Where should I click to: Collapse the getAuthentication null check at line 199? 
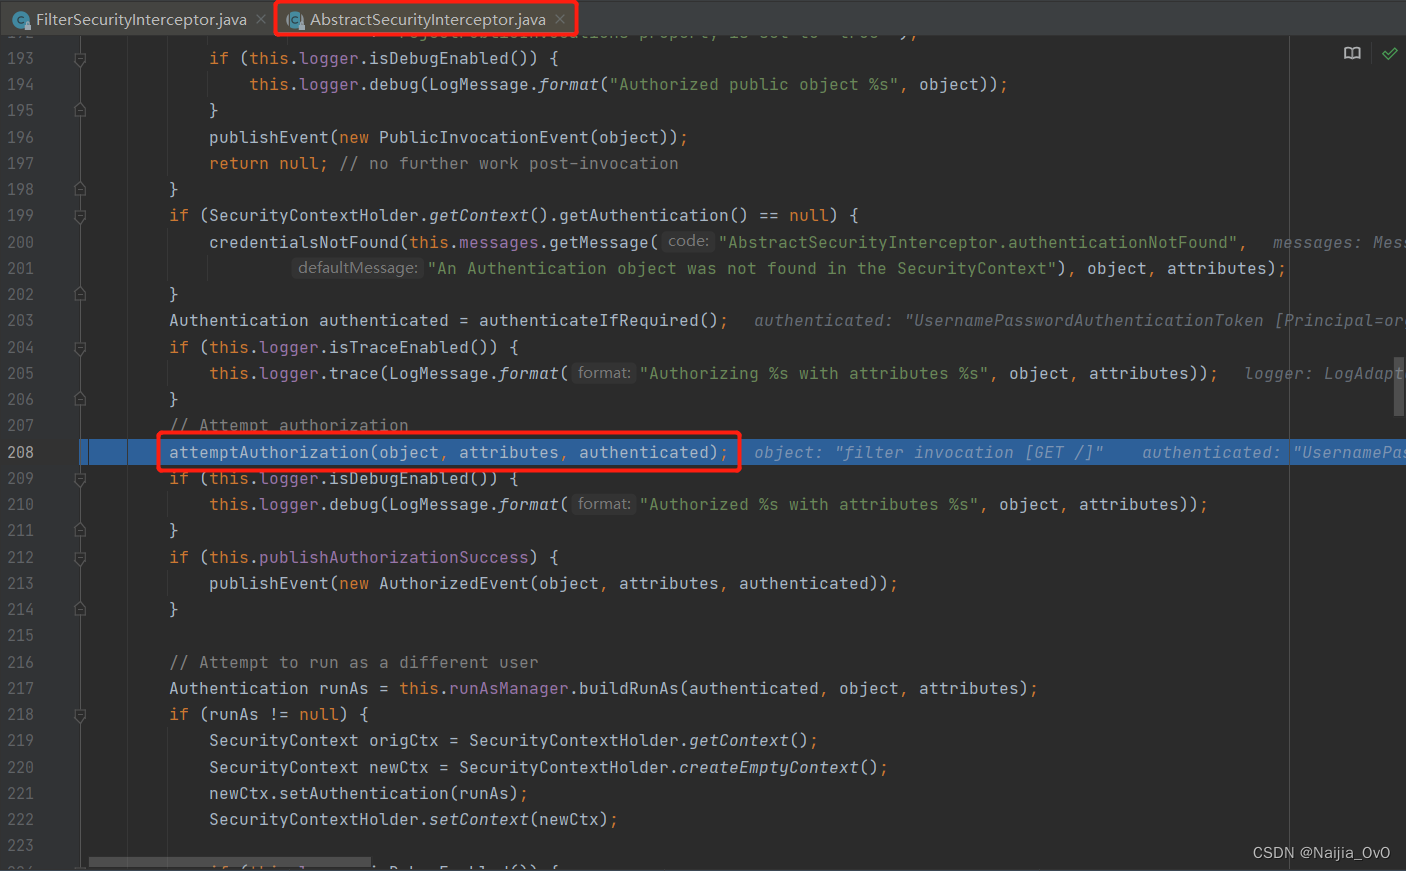80,216
